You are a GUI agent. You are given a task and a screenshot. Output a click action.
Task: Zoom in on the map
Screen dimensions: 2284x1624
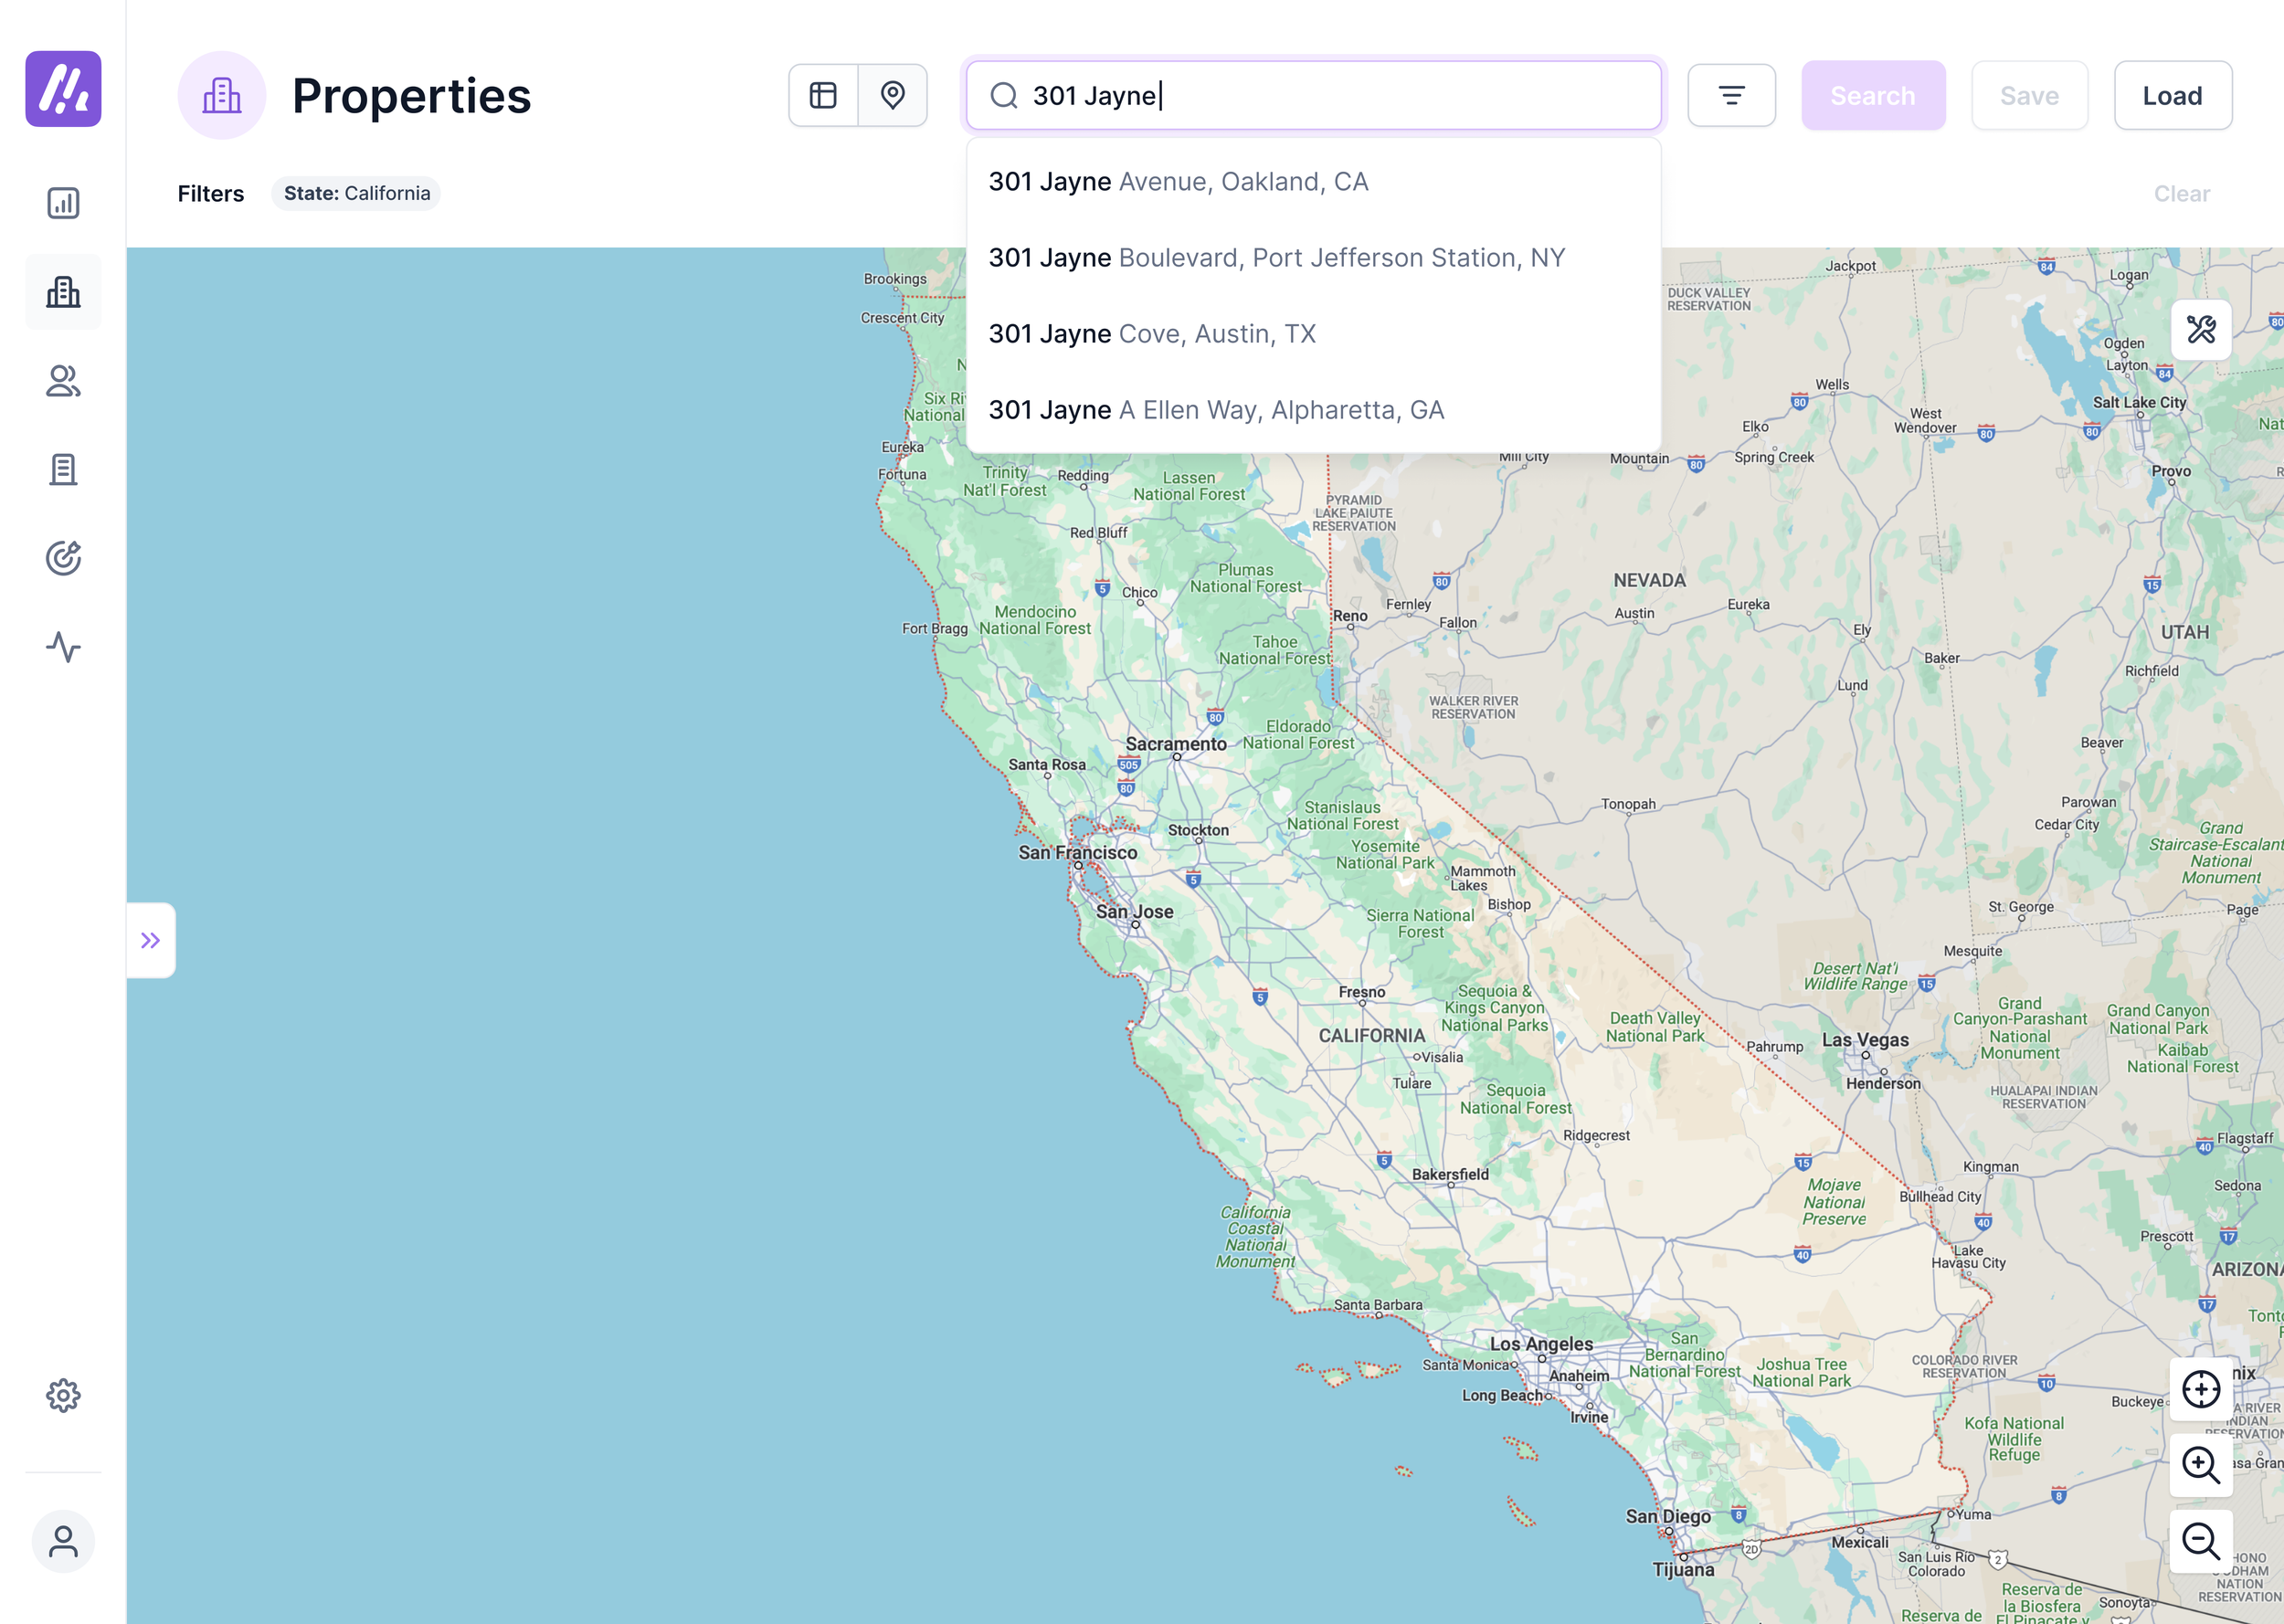tap(2200, 1465)
